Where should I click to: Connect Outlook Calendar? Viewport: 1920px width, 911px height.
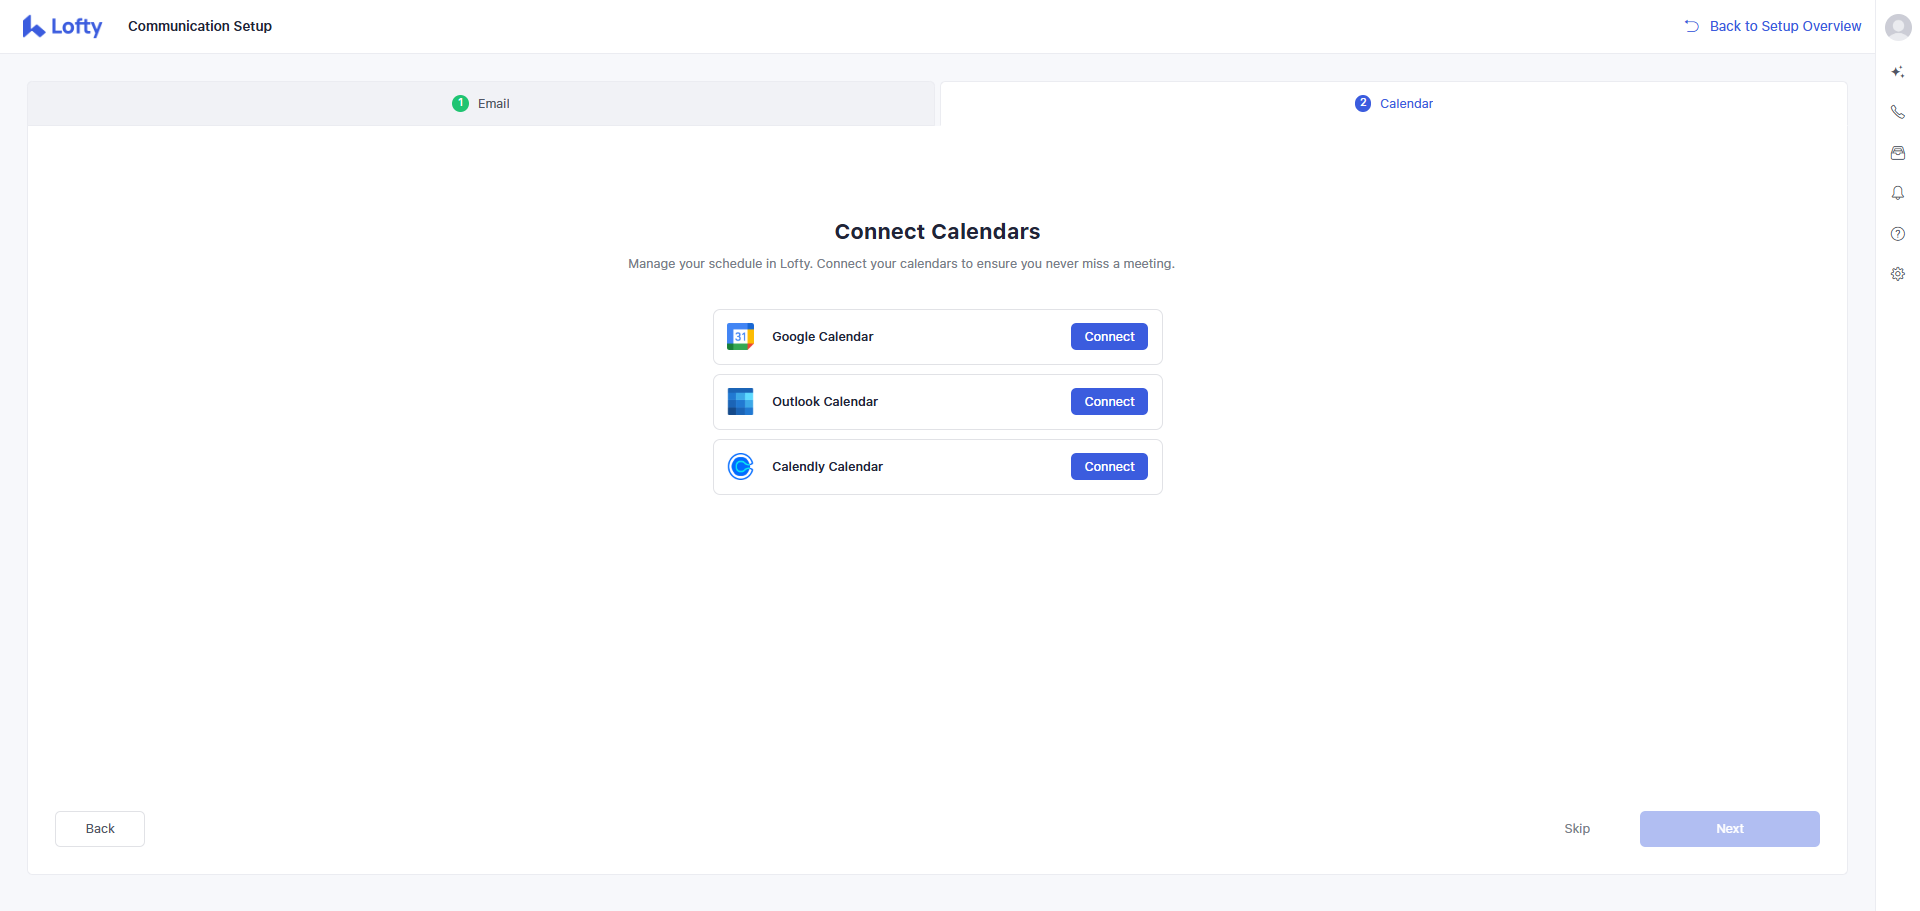coord(1108,402)
